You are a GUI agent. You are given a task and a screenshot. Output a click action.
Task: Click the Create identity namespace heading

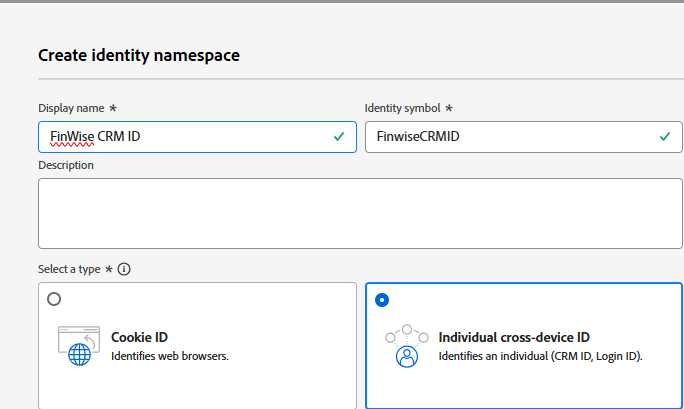139,55
